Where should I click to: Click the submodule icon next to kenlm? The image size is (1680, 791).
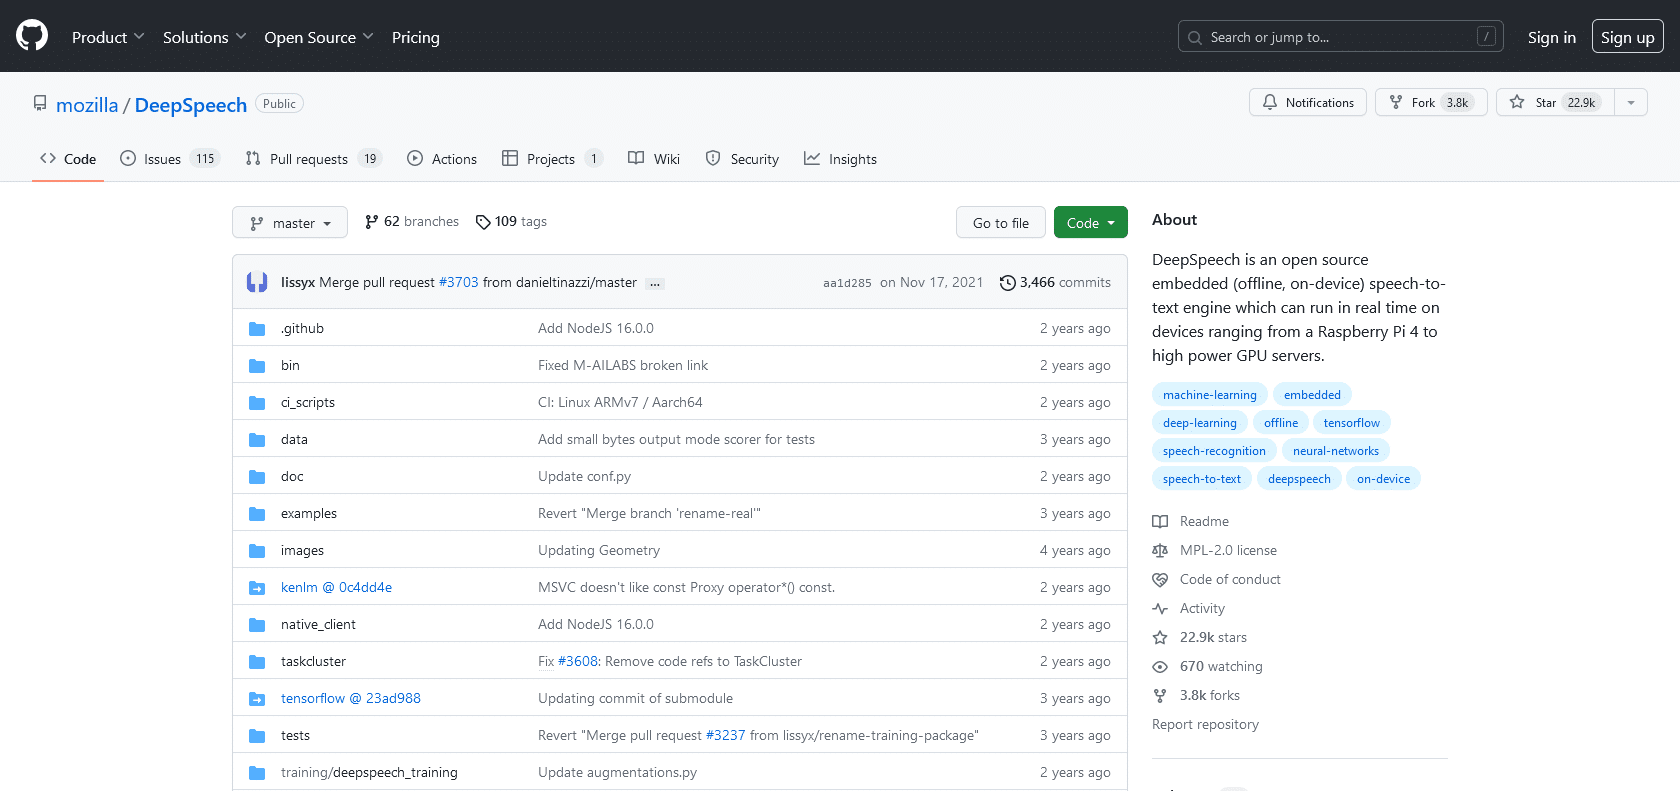coord(257,588)
